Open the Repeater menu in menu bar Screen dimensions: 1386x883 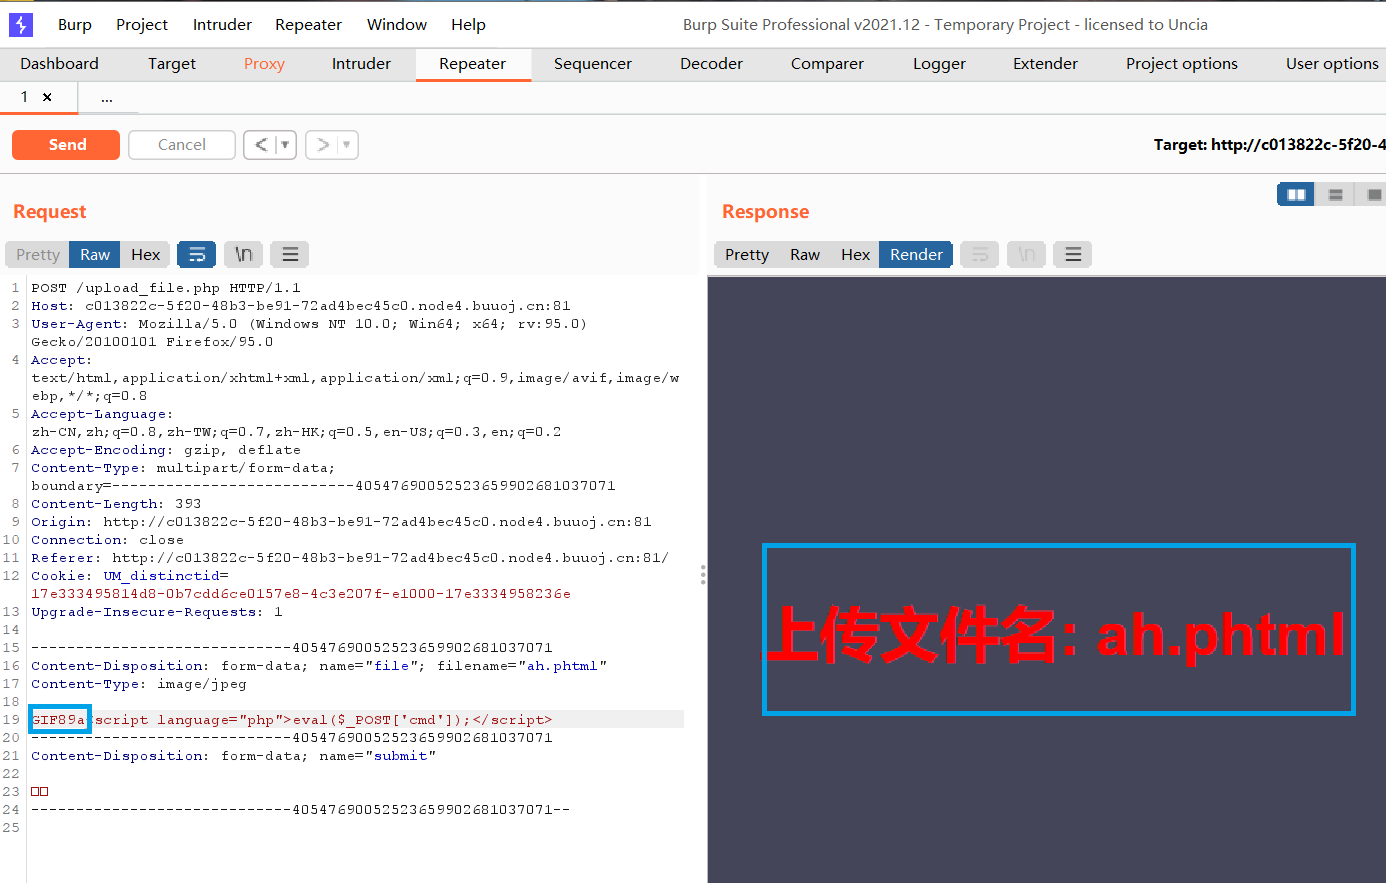[x=308, y=24]
